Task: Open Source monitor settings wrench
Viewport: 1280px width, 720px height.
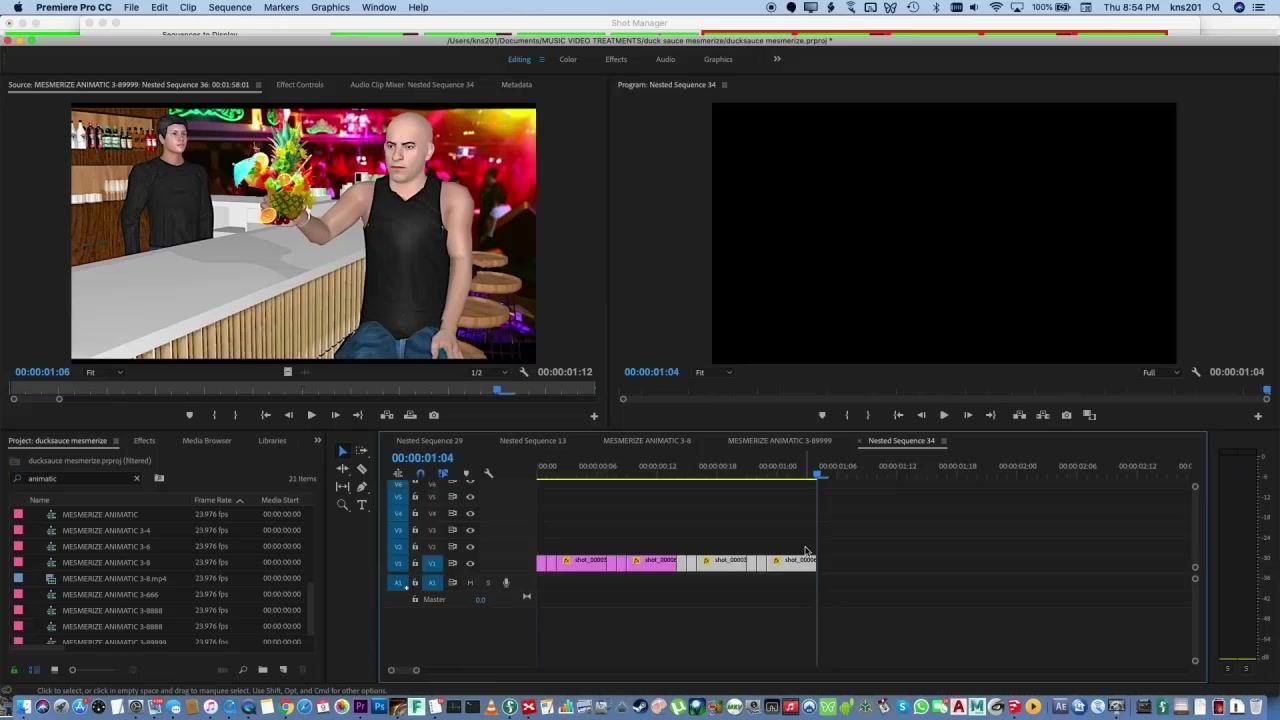Action: (x=523, y=372)
